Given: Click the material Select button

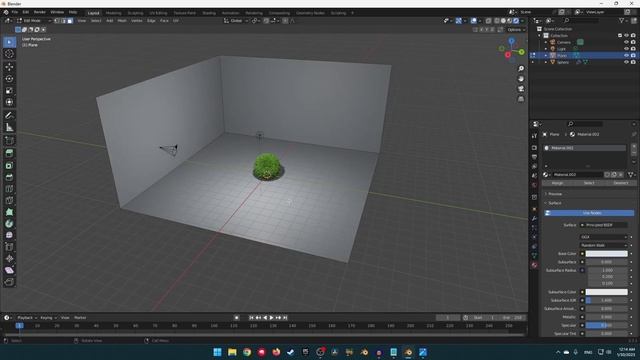Looking at the screenshot, I should coord(589,183).
